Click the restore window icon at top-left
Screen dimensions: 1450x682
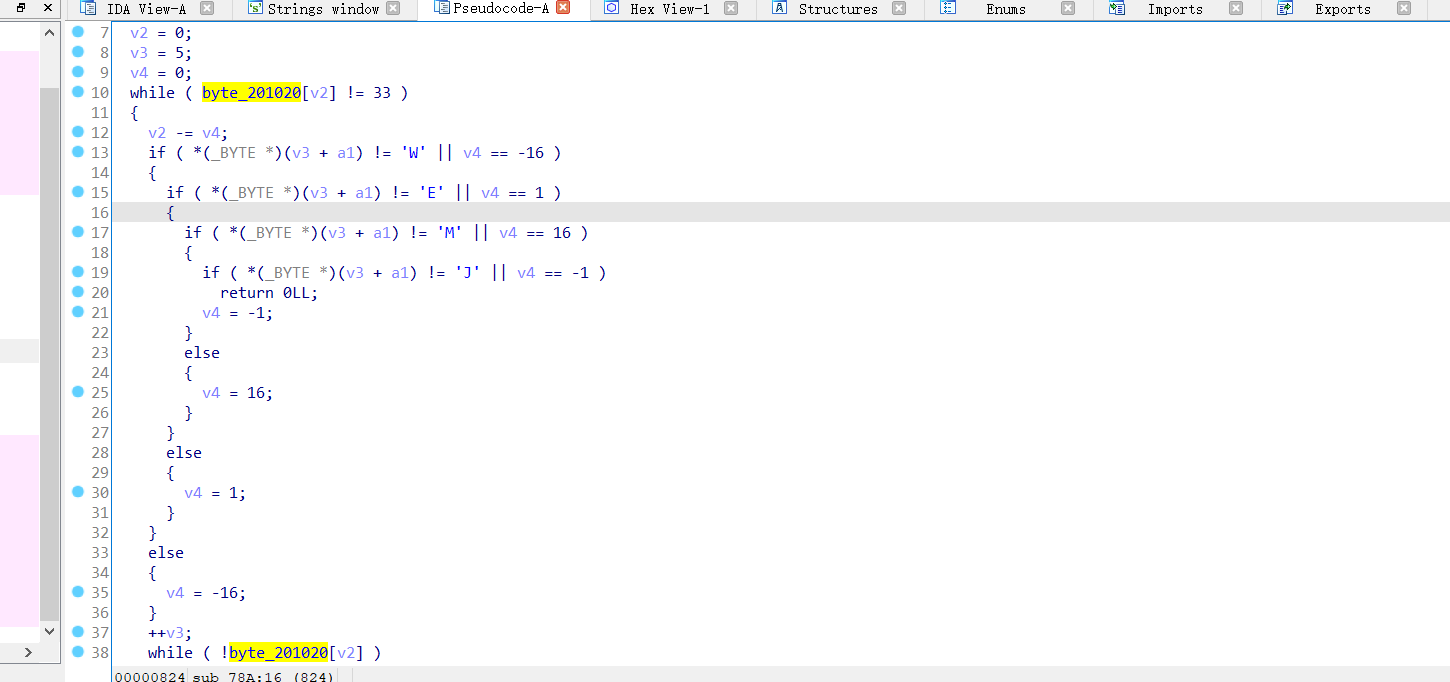[21, 8]
